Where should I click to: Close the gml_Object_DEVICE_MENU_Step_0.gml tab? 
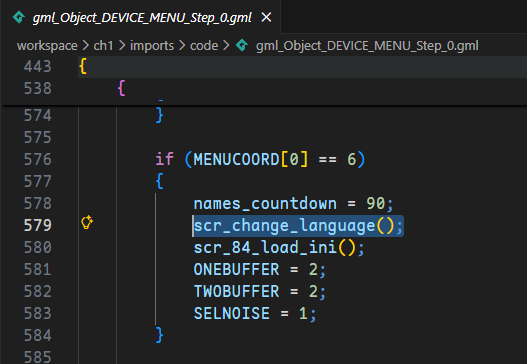point(266,17)
